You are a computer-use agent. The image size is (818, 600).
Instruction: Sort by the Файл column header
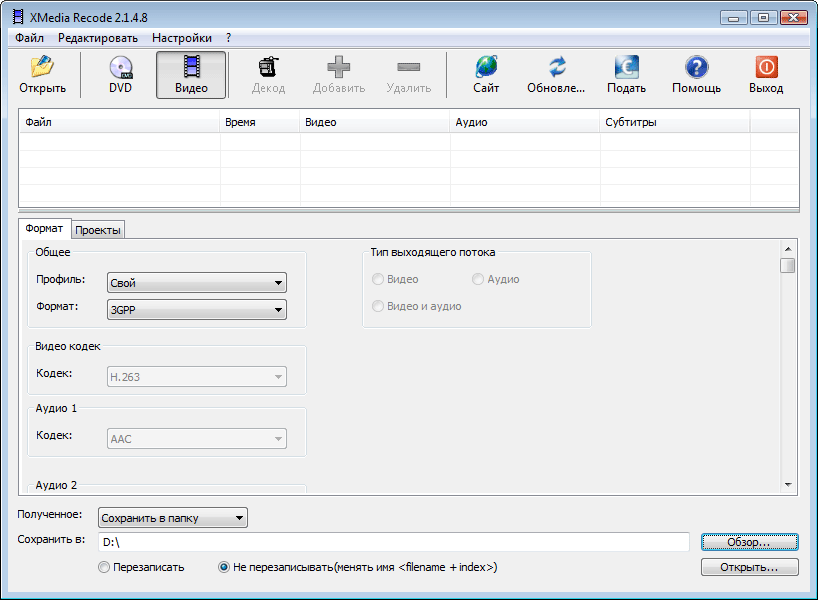point(119,122)
